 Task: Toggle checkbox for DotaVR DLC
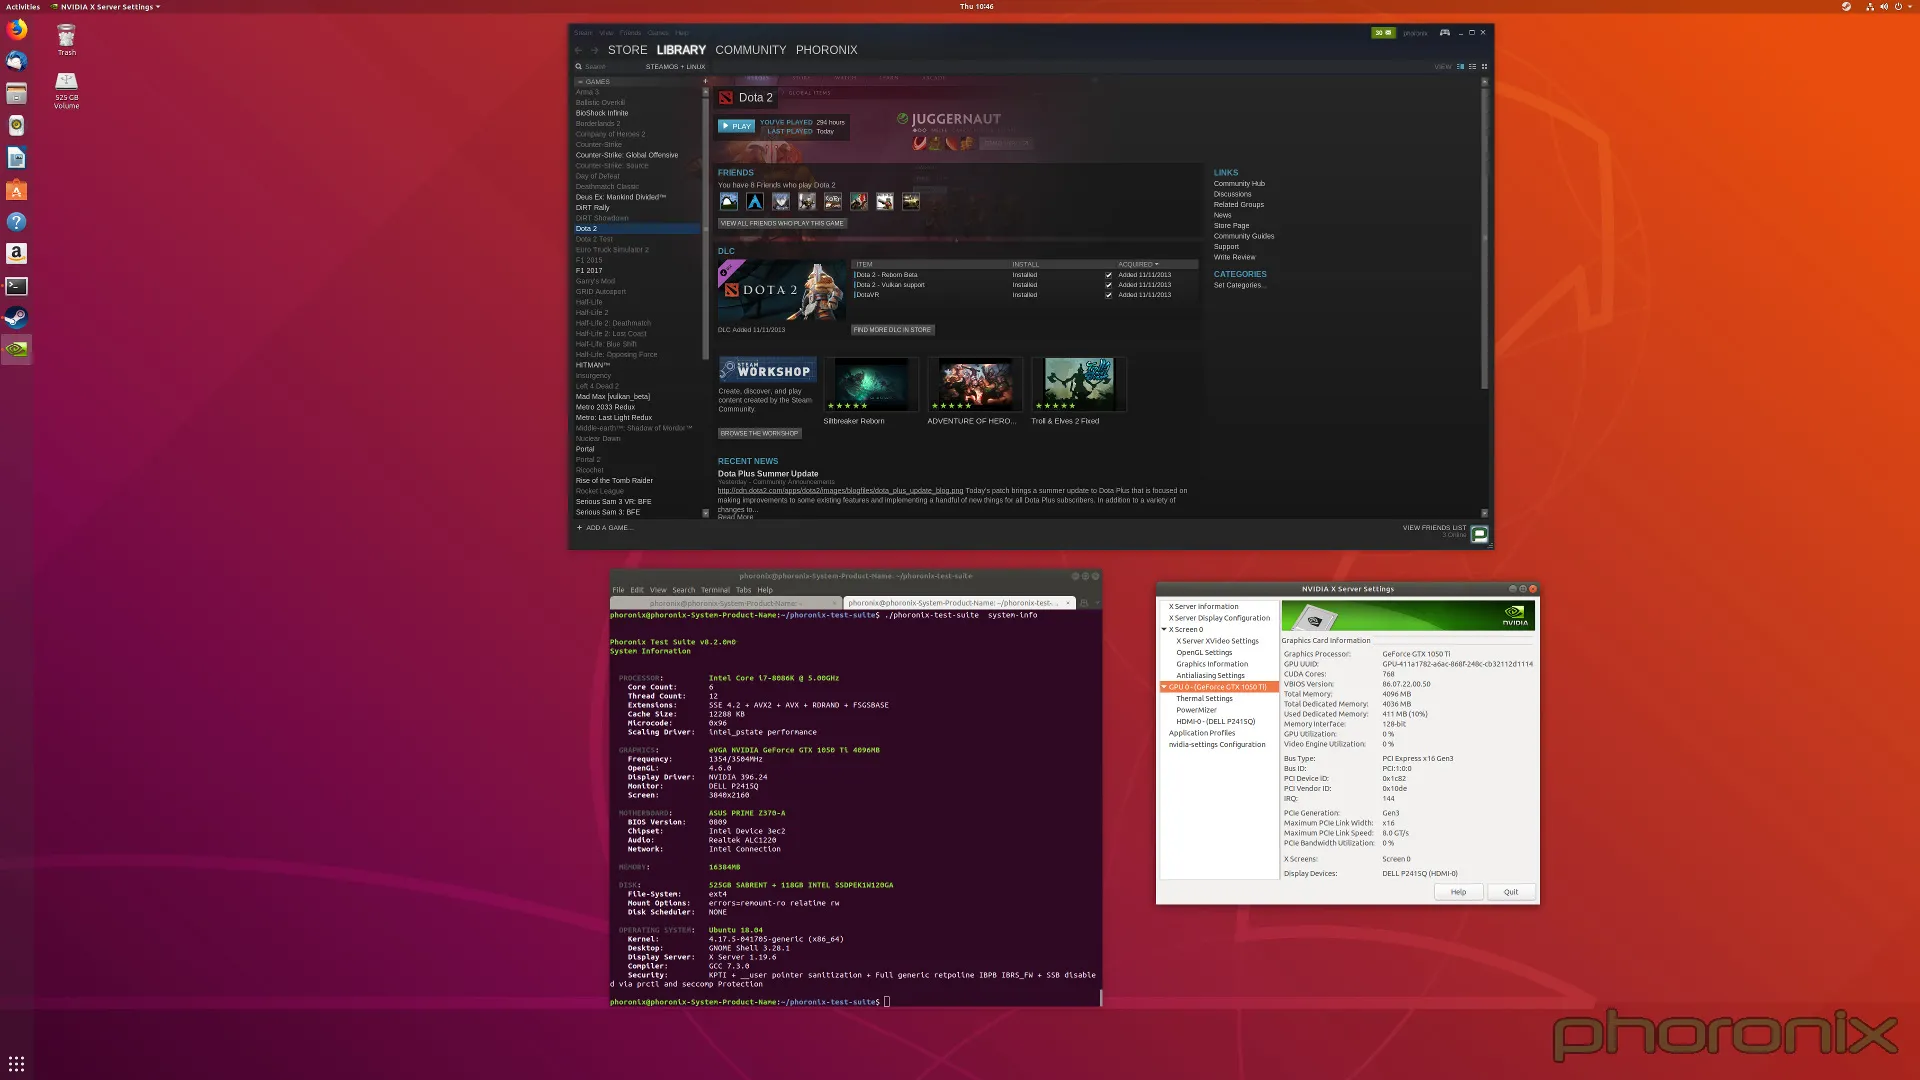[x=1108, y=295]
